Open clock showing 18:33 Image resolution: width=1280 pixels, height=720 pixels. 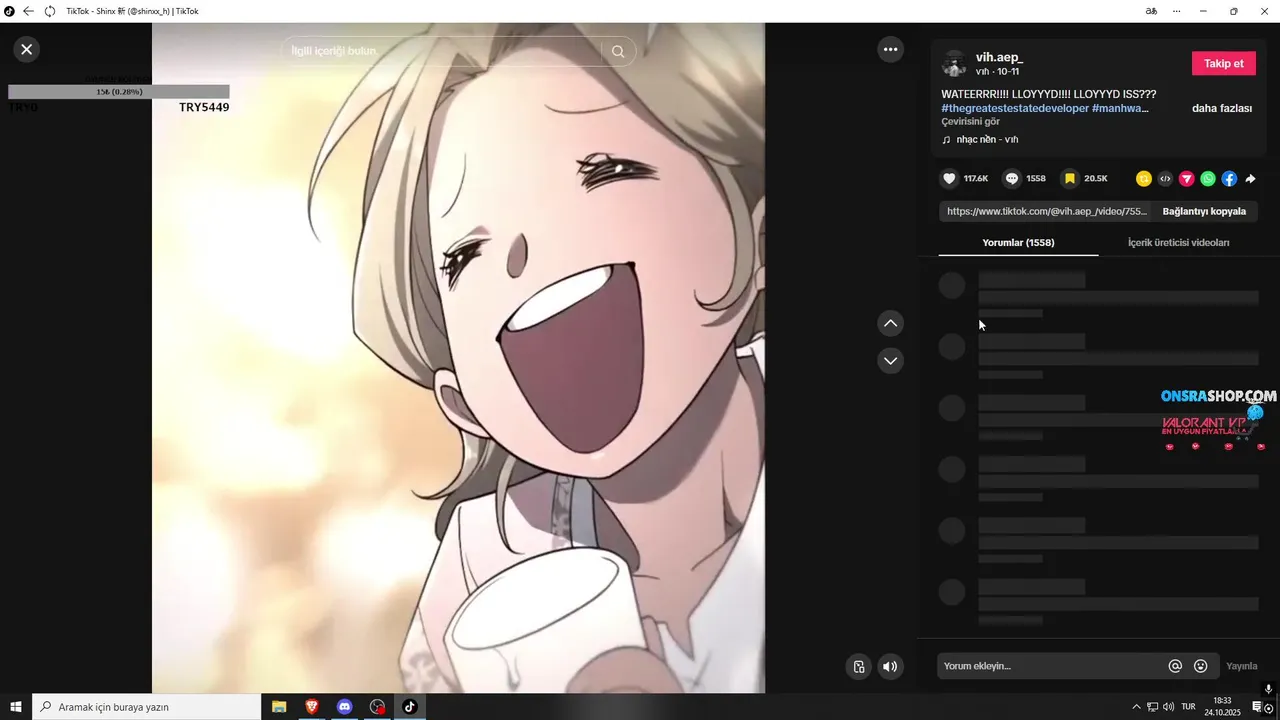[x=1222, y=707]
